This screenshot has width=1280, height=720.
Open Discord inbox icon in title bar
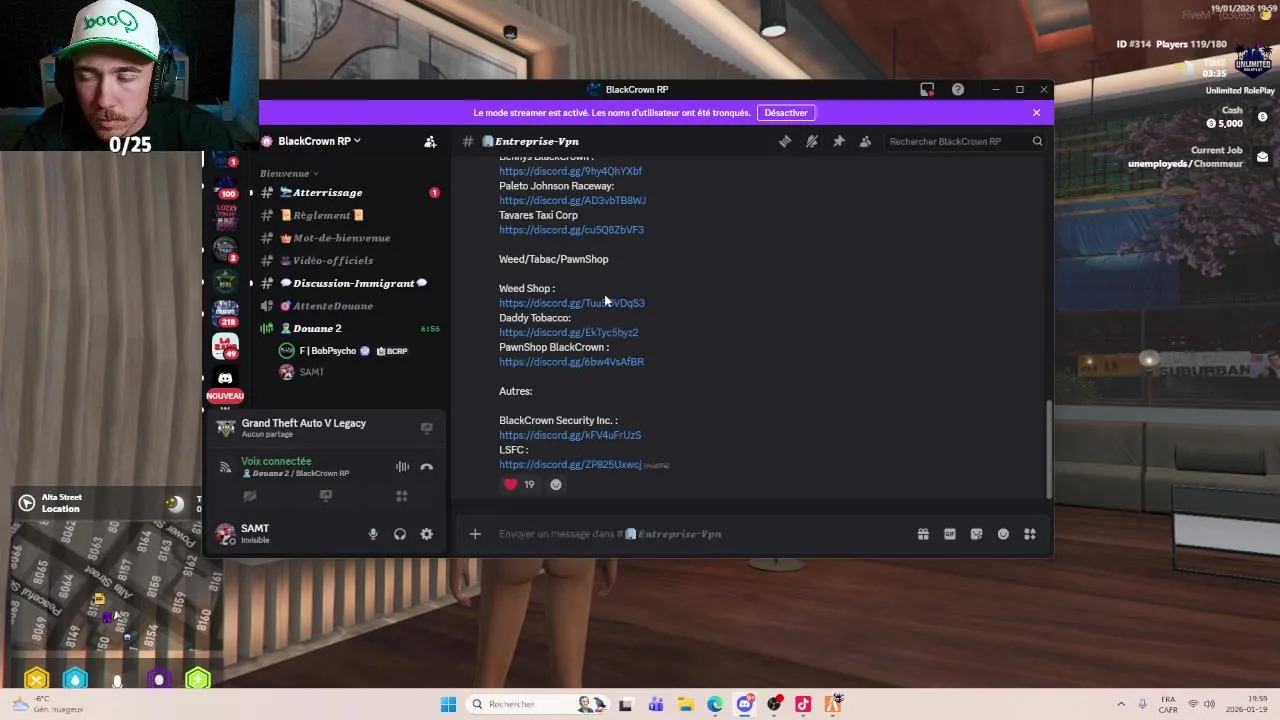pyautogui.click(x=927, y=90)
